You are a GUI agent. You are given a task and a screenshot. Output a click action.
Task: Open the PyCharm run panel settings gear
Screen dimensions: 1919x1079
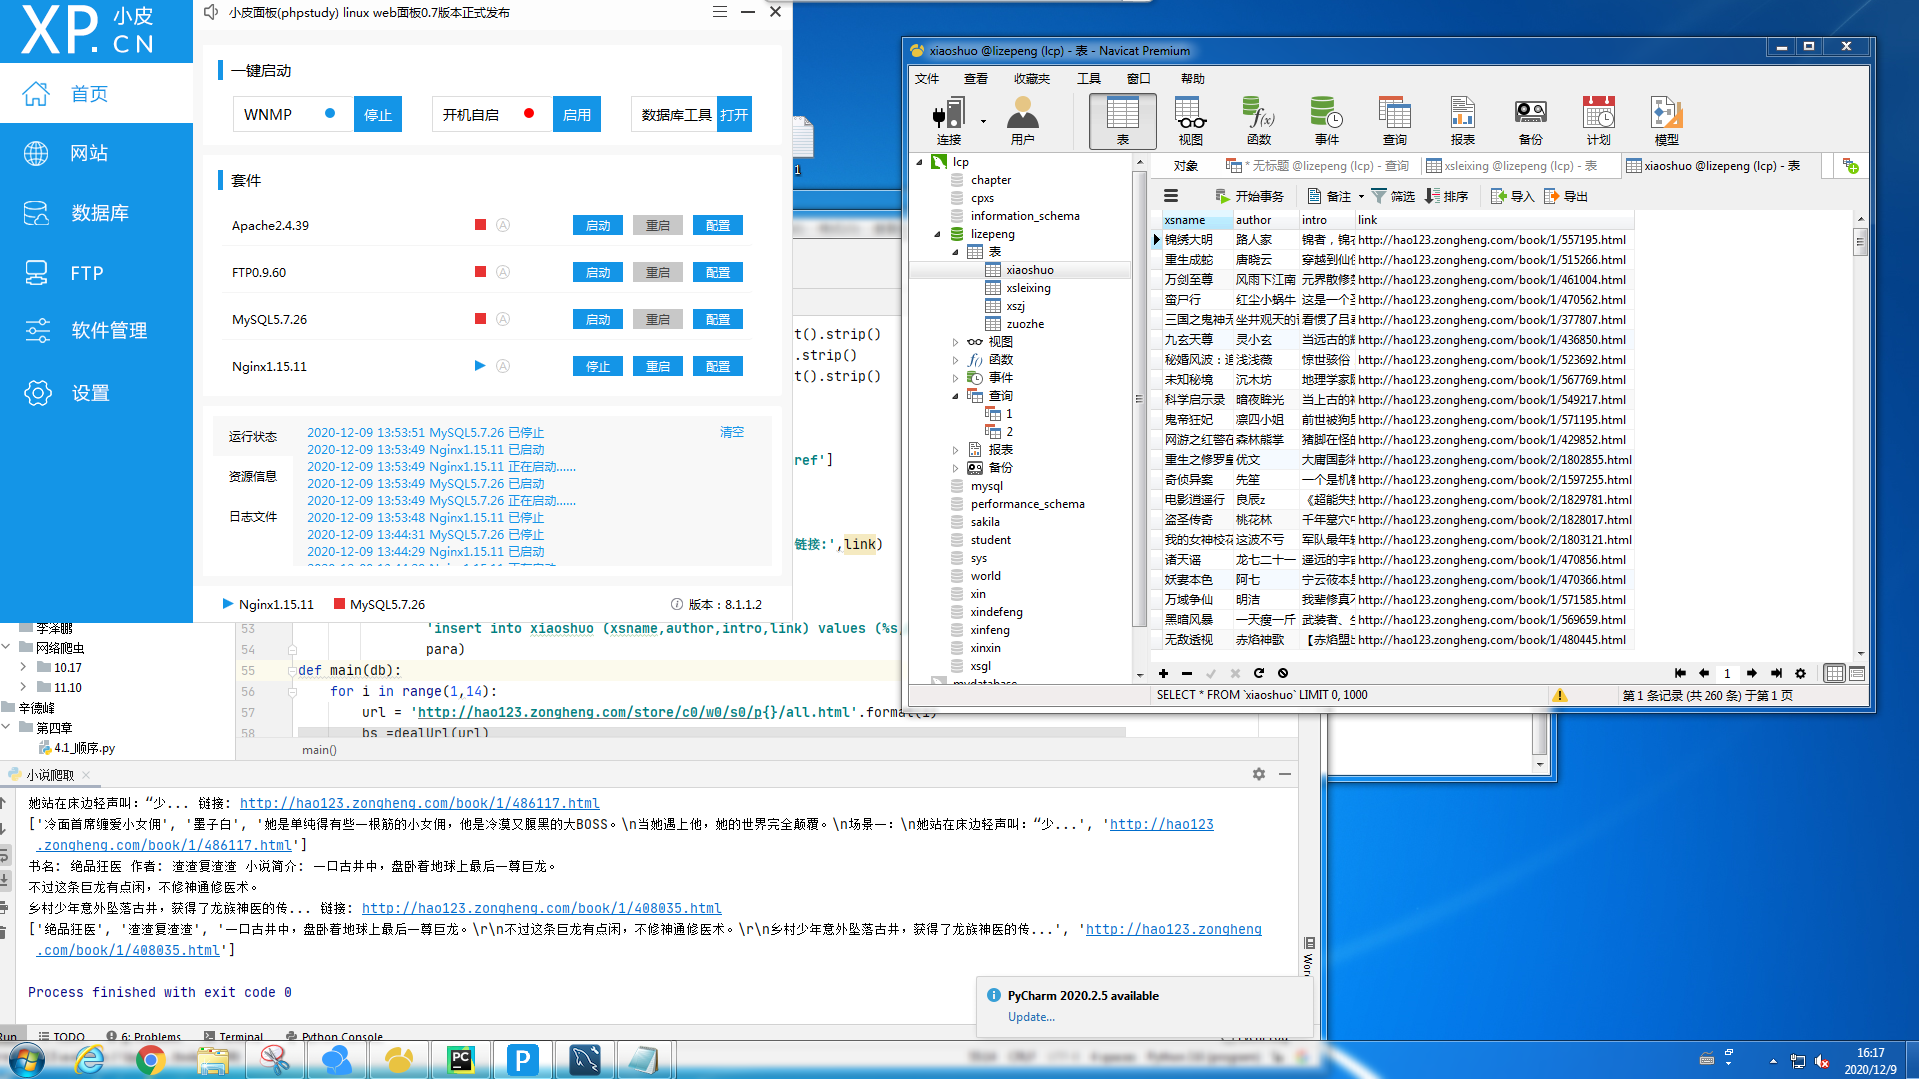tap(1259, 774)
